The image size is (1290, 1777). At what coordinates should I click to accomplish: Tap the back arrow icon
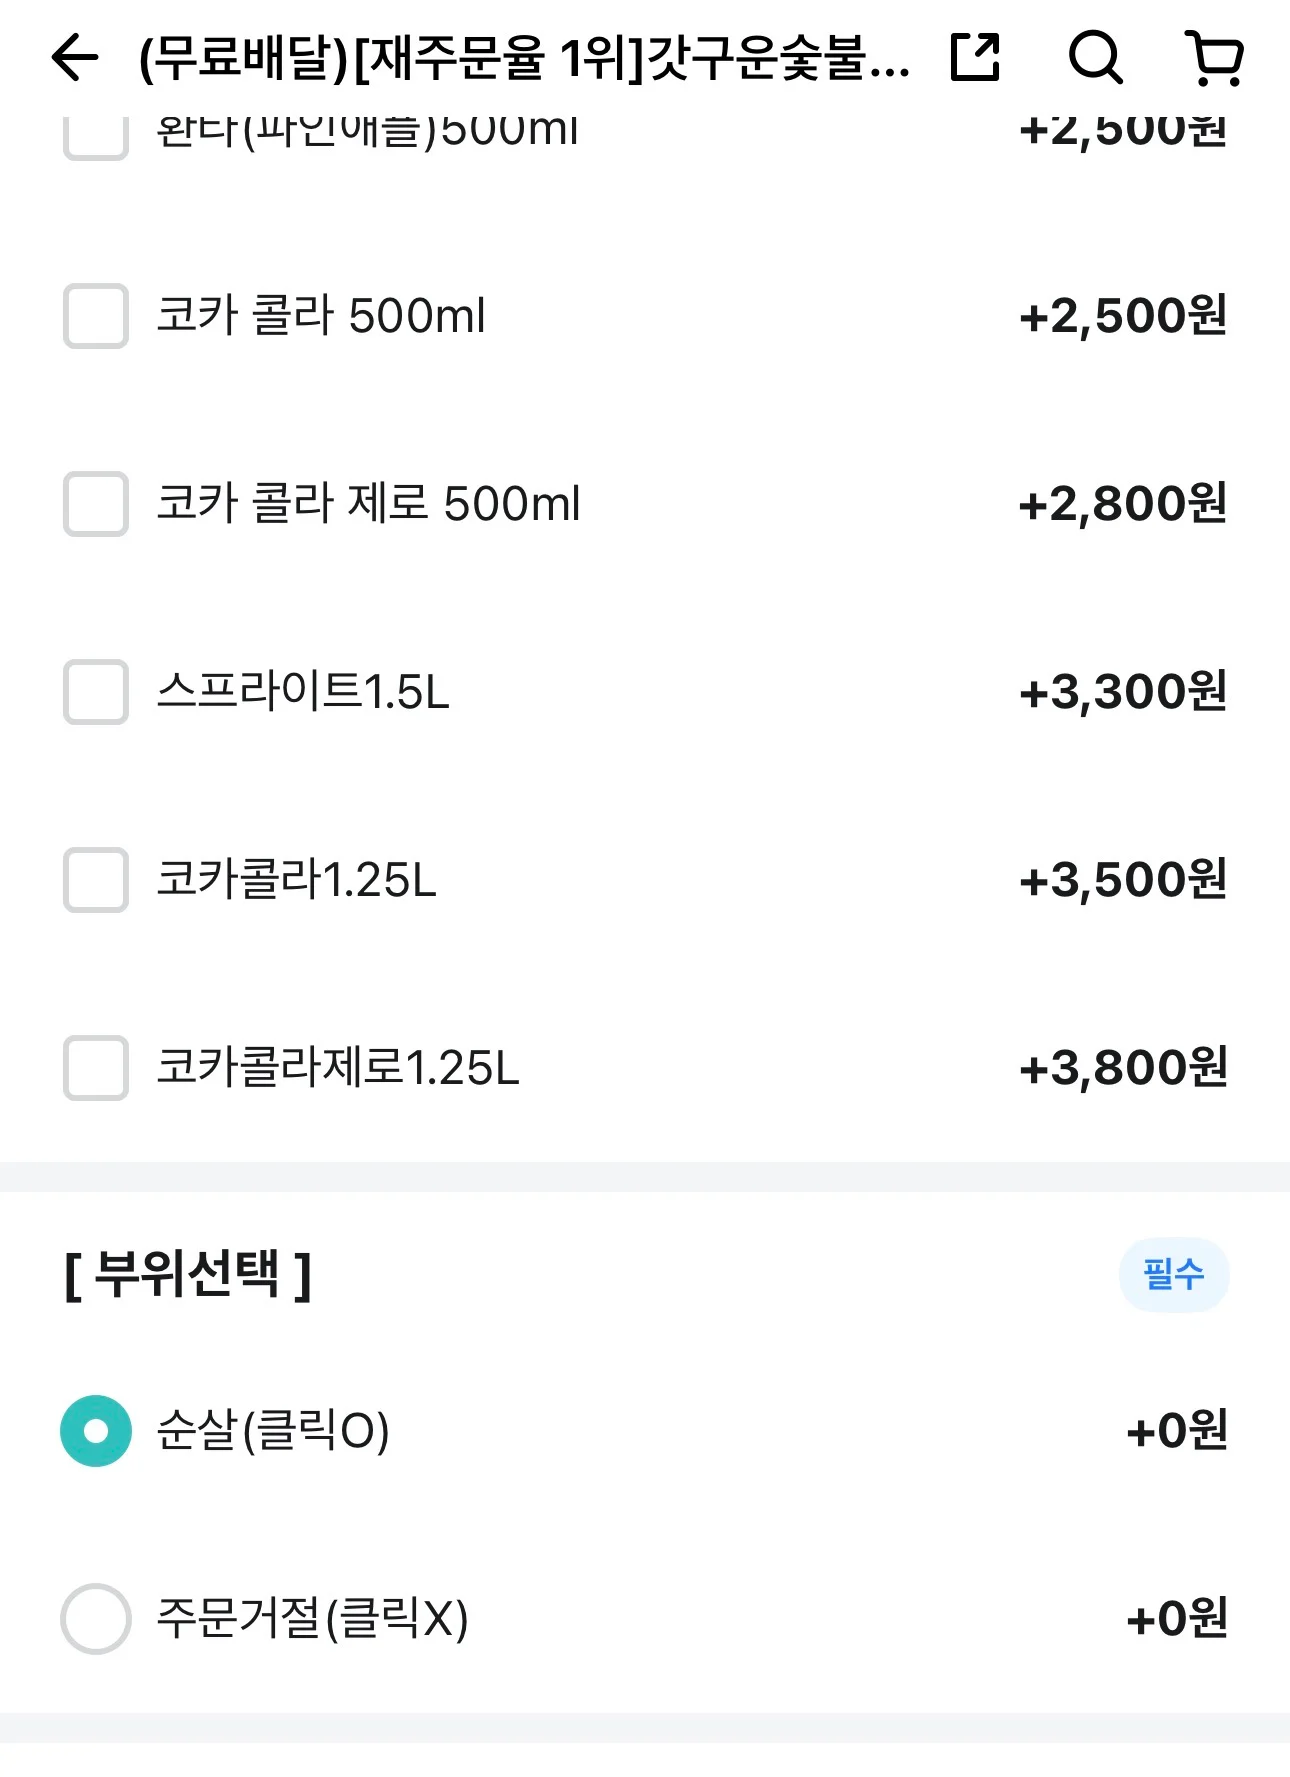click(75, 57)
